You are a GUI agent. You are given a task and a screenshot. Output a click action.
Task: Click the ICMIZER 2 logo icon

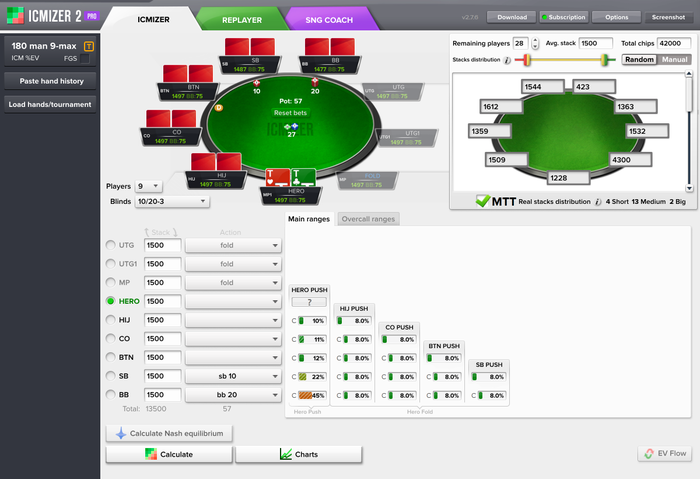coord(15,16)
